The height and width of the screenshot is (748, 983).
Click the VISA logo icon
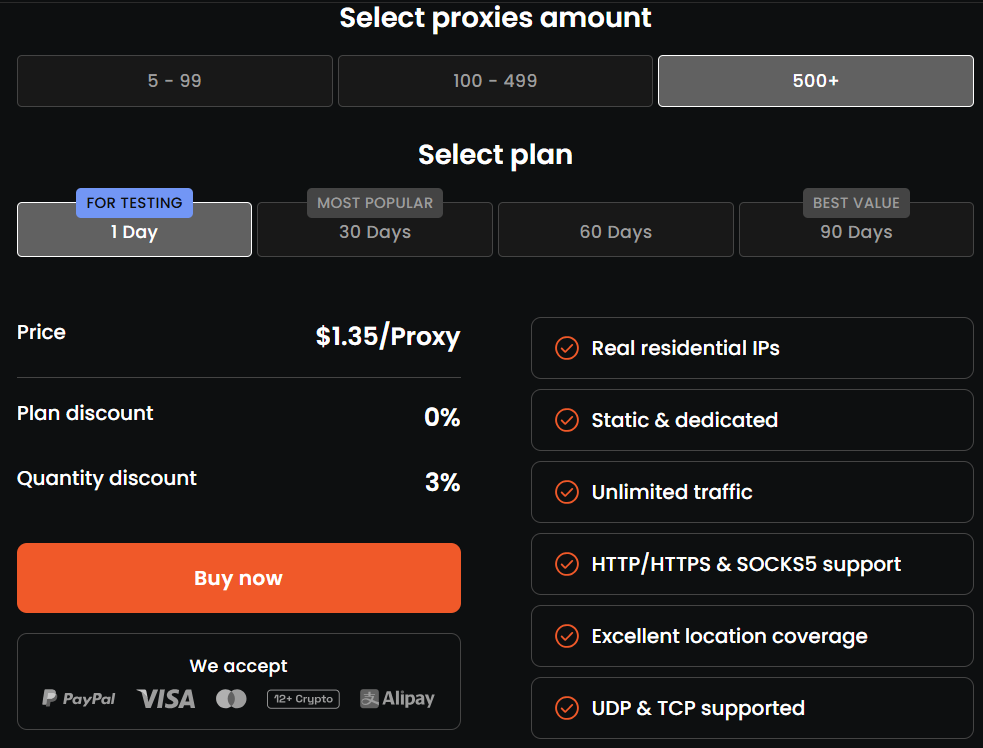coord(166,699)
